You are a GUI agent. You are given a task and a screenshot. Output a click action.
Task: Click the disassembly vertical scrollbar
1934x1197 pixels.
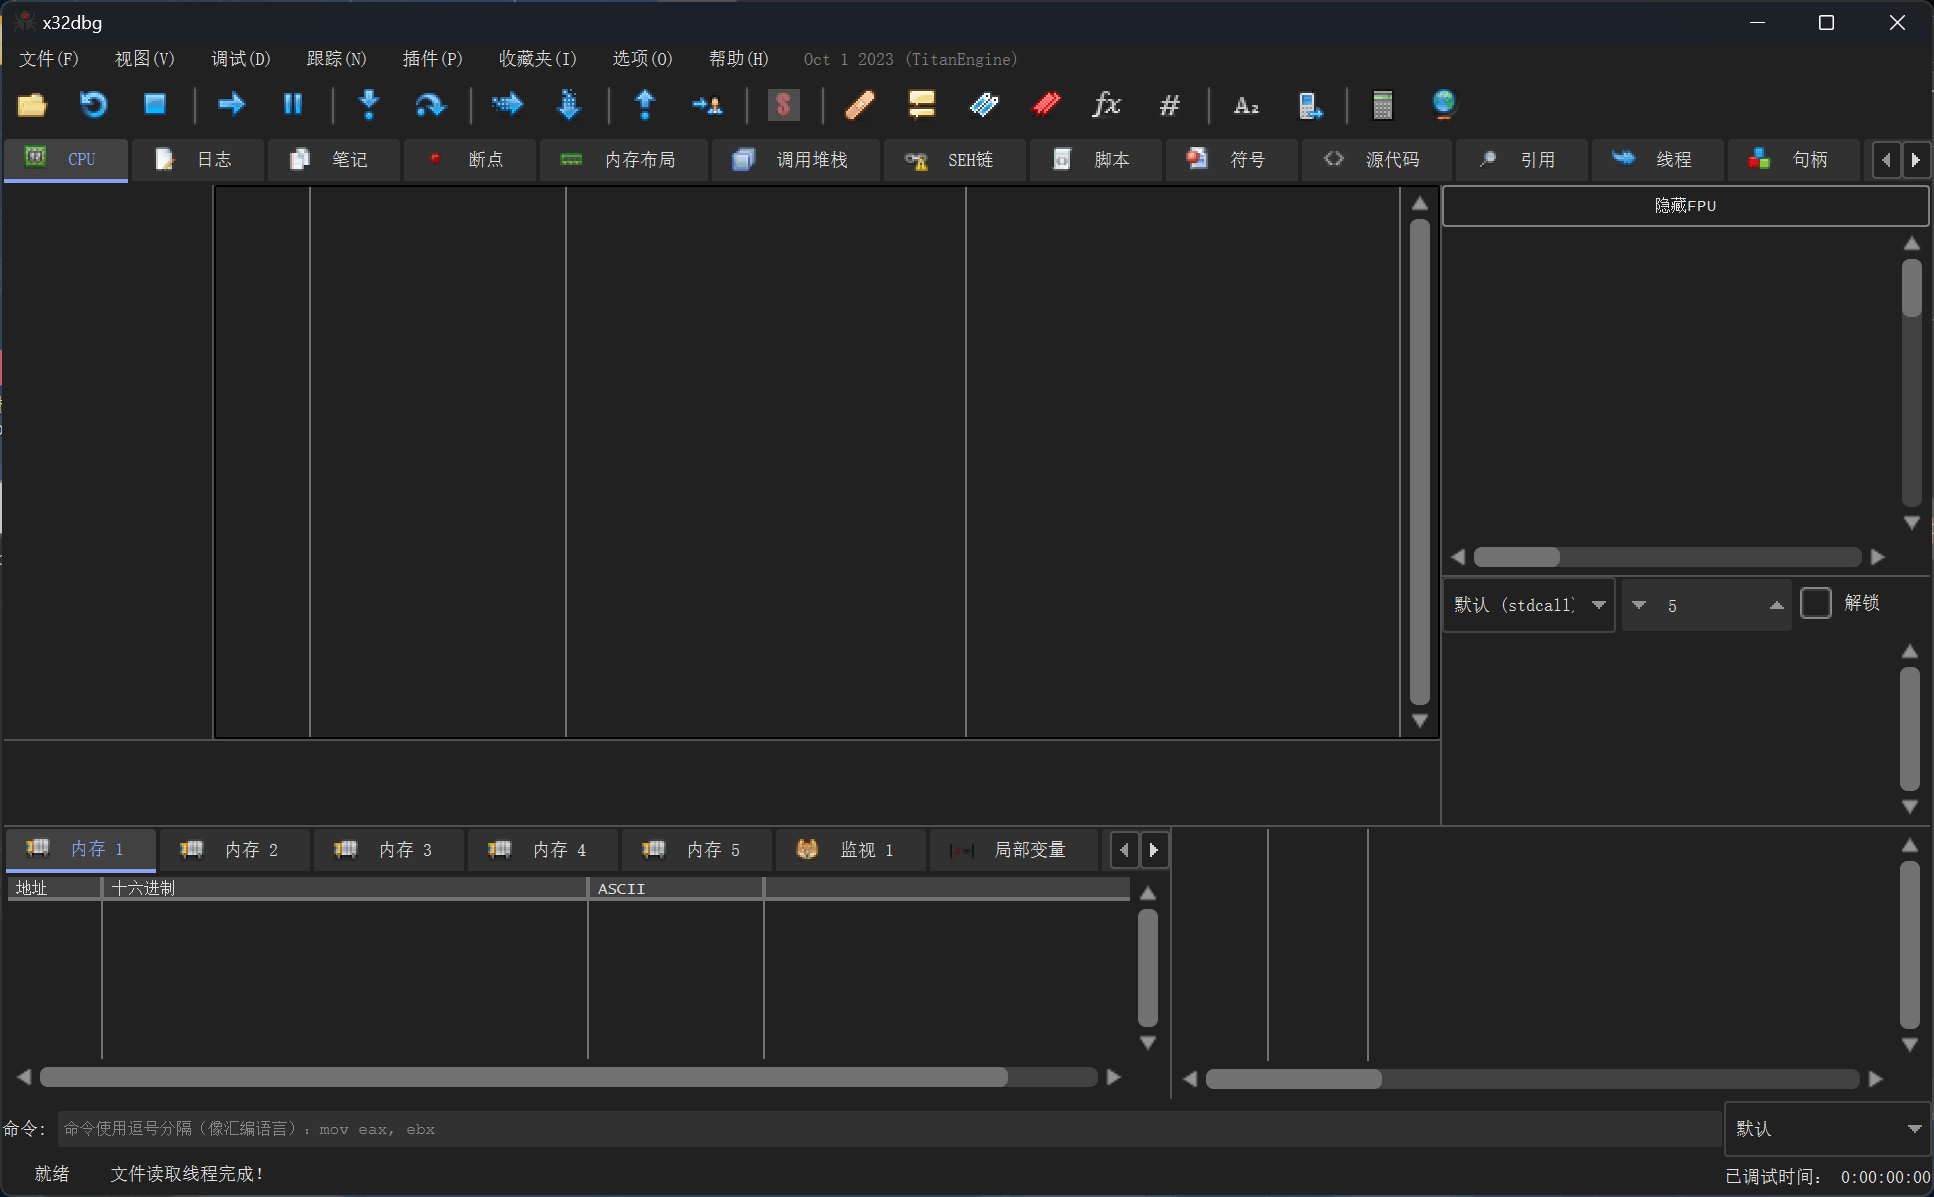point(1420,462)
